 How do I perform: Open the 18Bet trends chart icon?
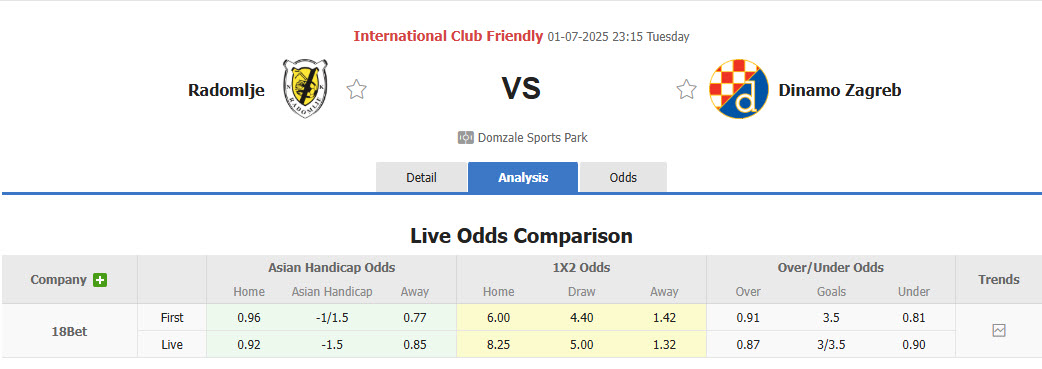999,330
